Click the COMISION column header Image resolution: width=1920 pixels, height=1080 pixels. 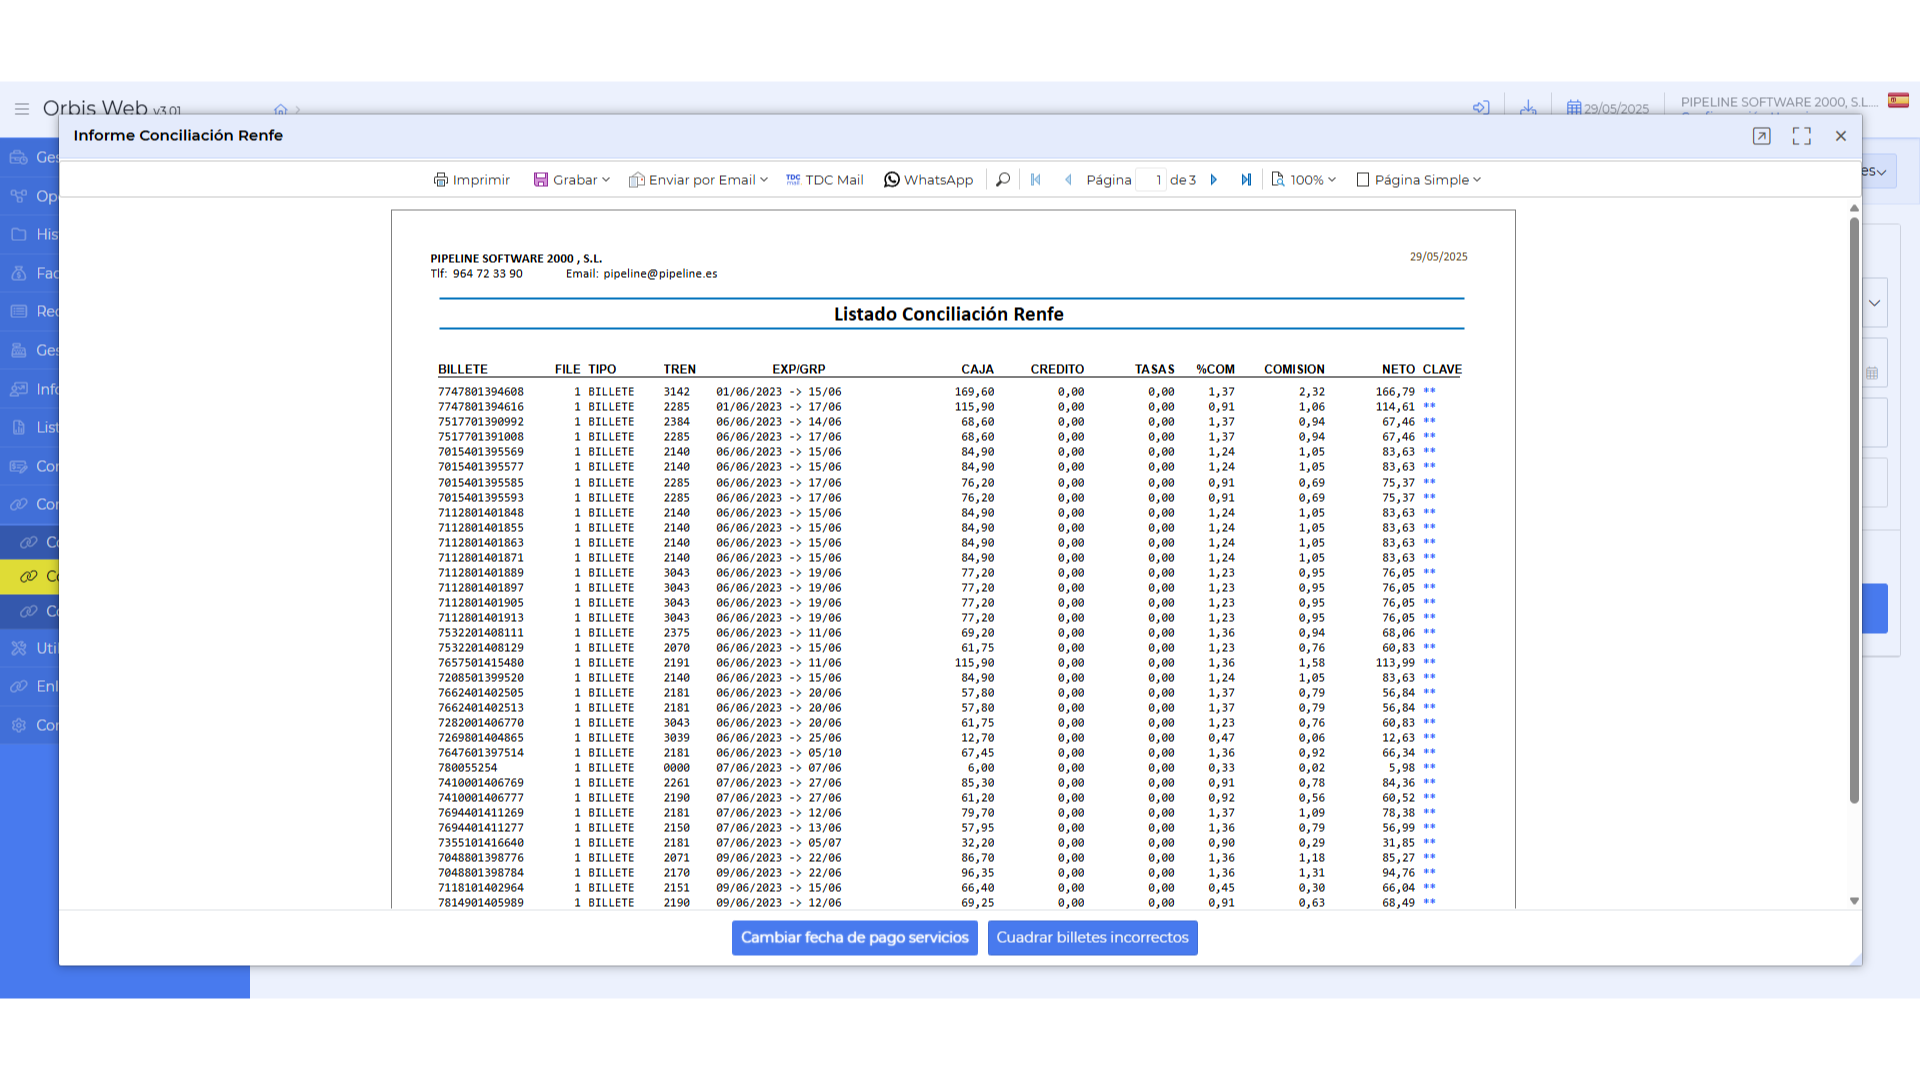(1294, 369)
